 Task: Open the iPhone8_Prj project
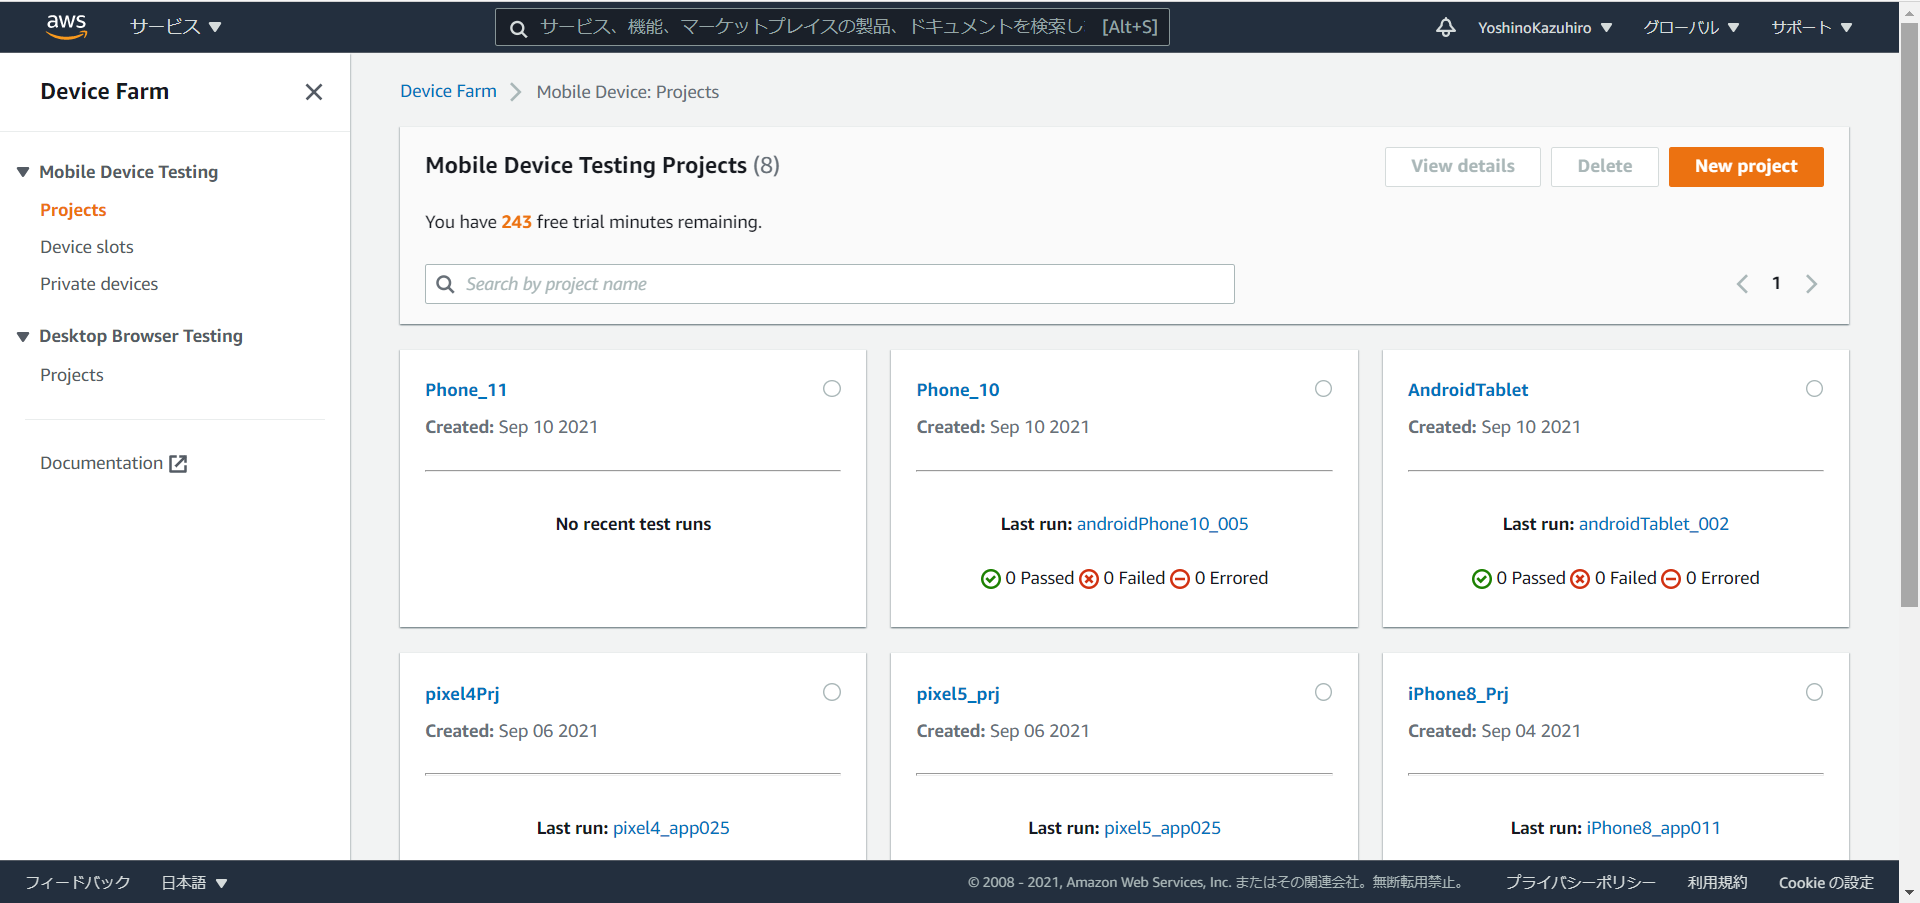[x=1458, y=694]
